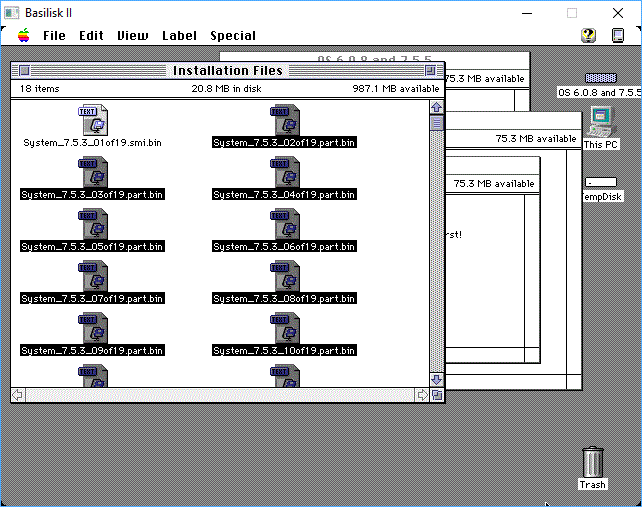Click the horizontal scroll left arrow
The image size is (642, 507).
pos(18,395)
